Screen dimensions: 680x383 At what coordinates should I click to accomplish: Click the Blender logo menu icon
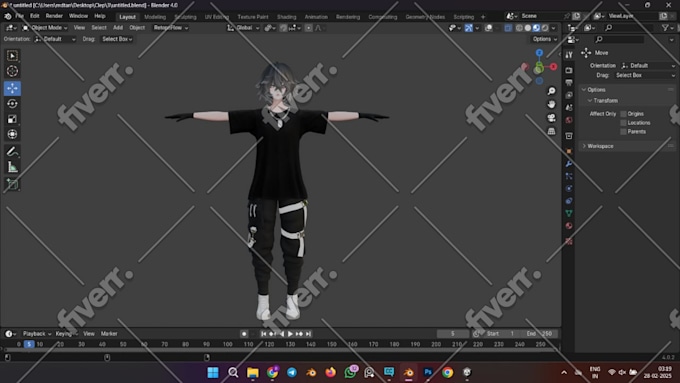8,16
